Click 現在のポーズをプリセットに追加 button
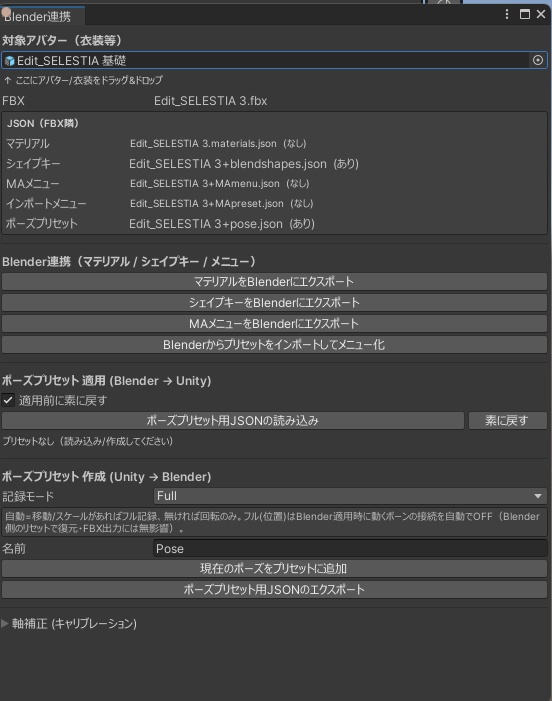This screenshot has width=552, height=701. click(274, 569)
